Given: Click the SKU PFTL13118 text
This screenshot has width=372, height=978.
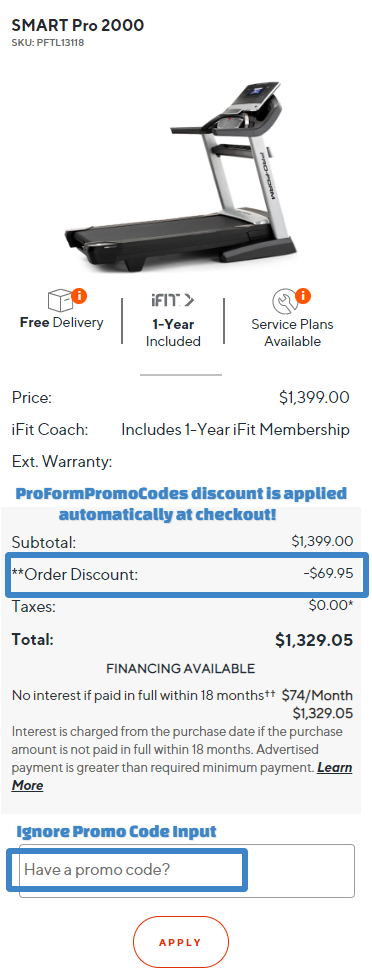Looking at the screenshot, I should 48,43.
